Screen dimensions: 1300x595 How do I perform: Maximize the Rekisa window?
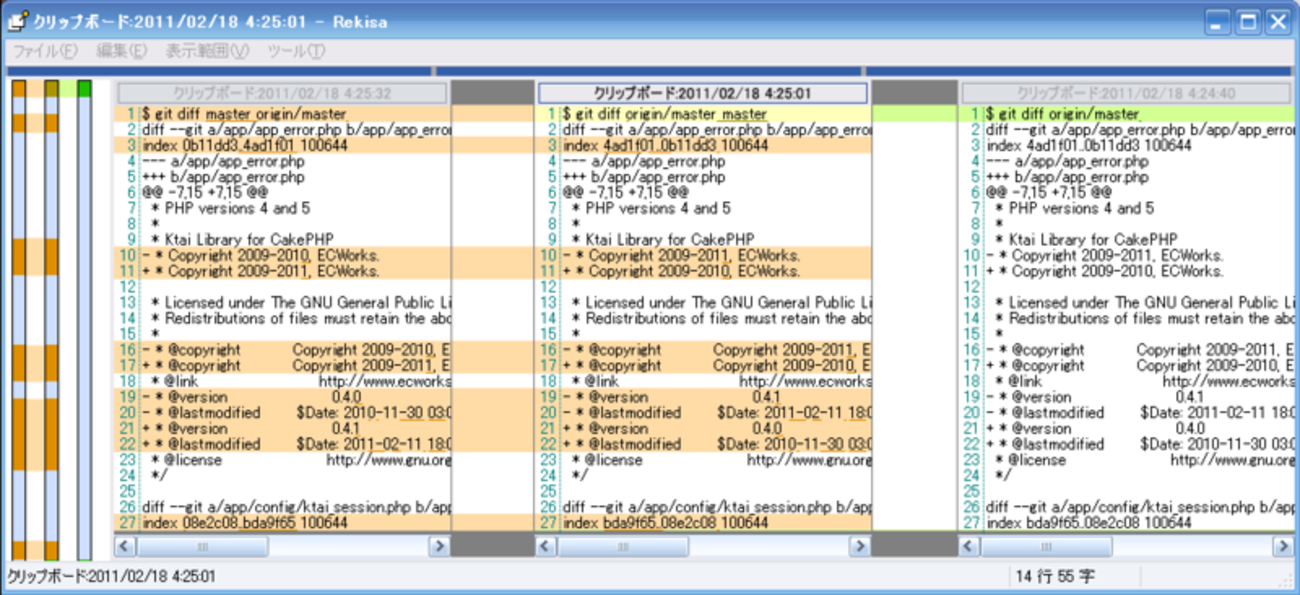(1248, 21)
